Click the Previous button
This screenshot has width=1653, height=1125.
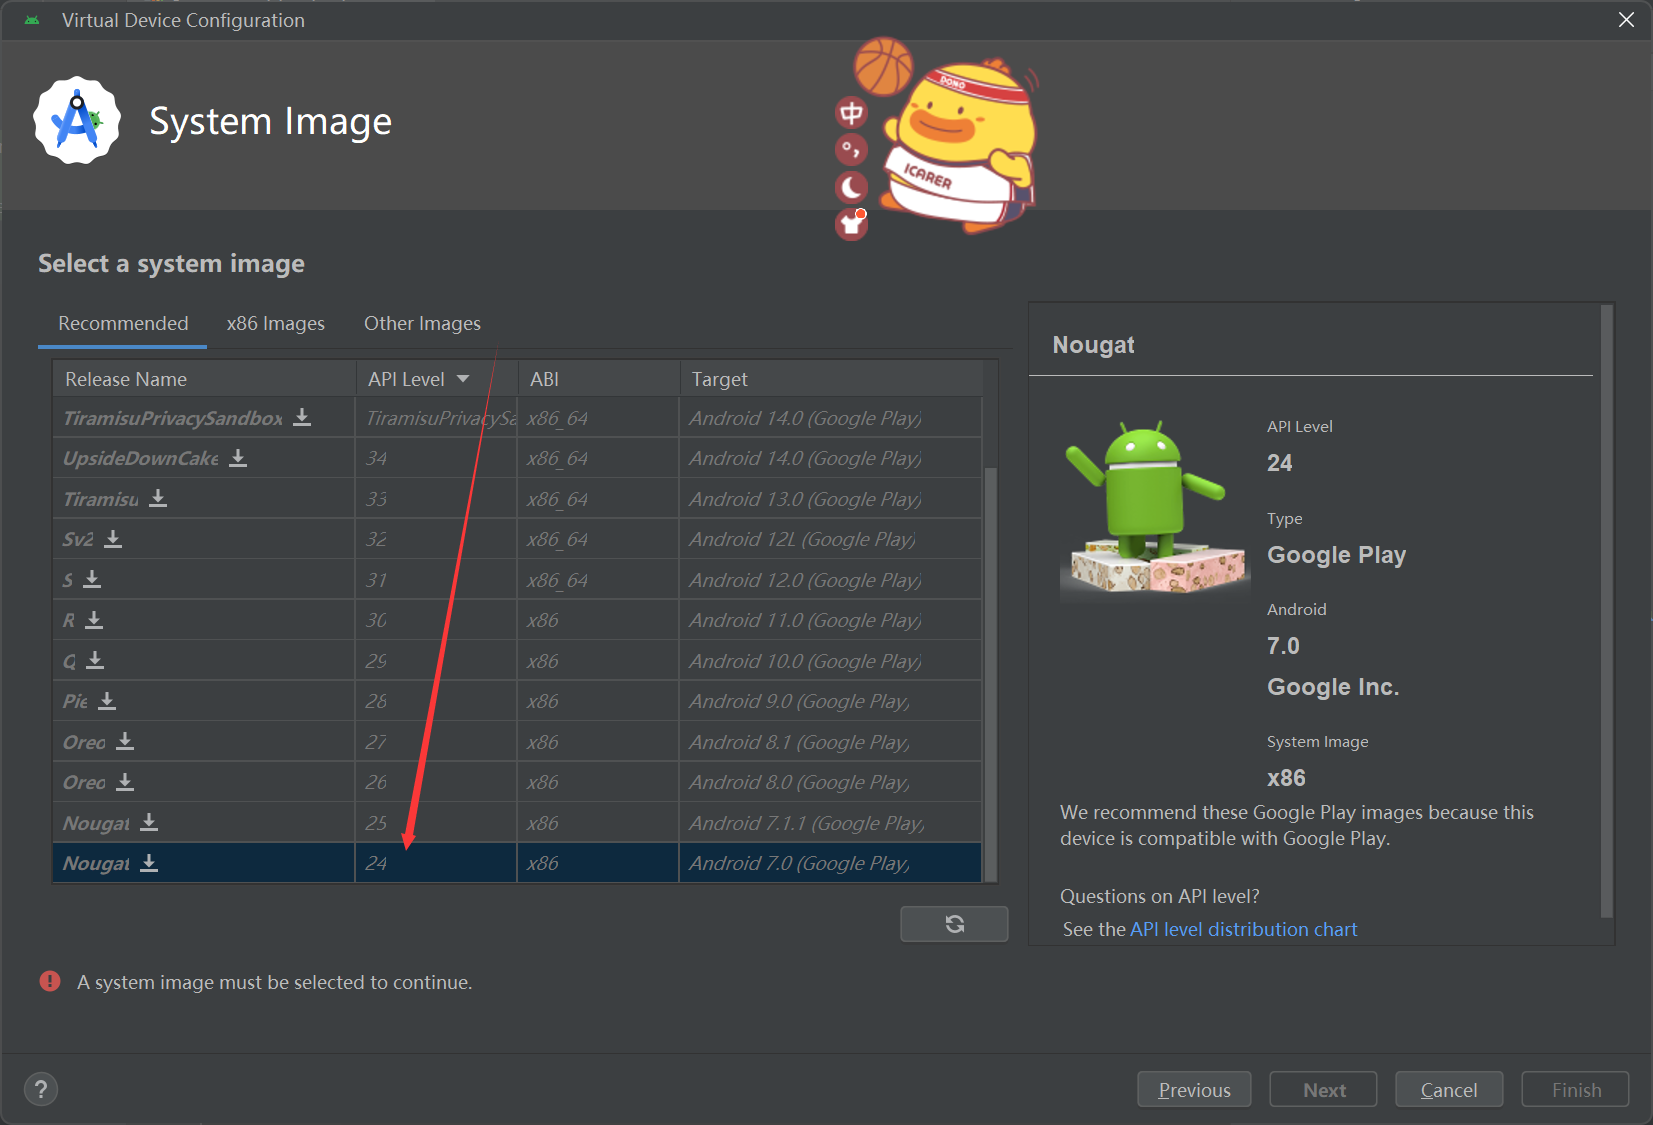point(1194,1090)
